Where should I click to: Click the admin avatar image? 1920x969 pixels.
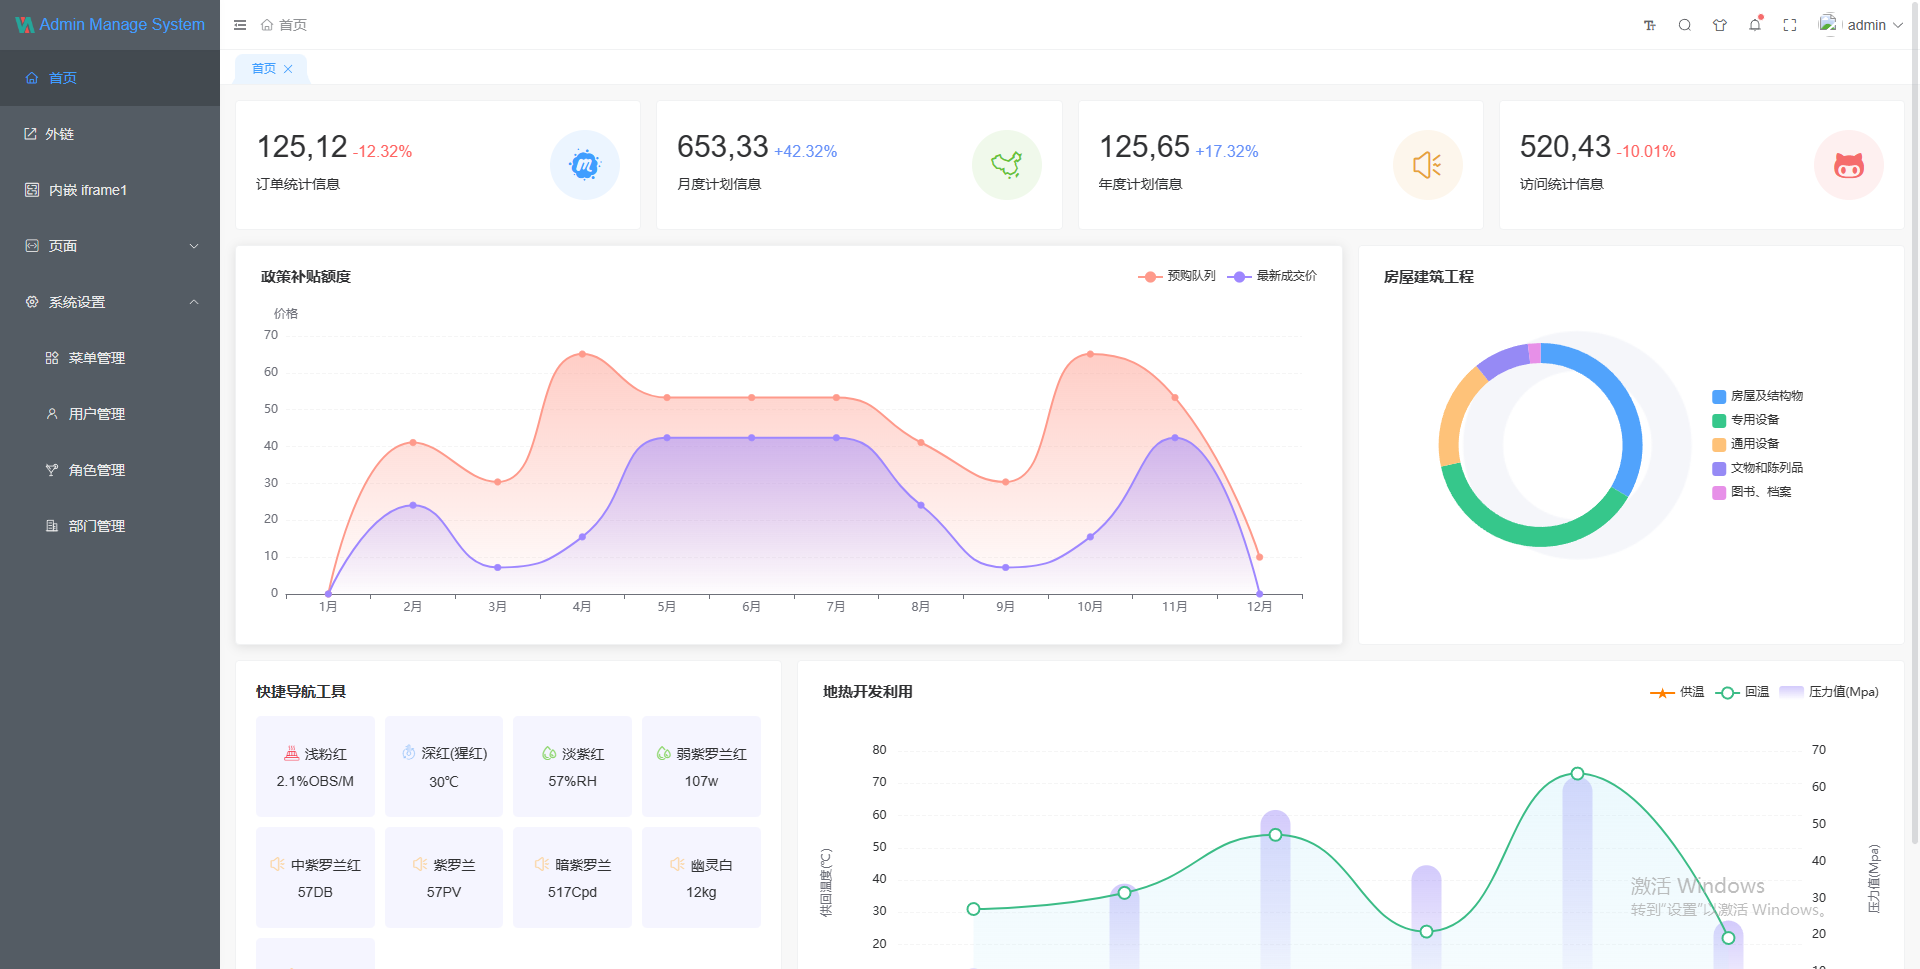coord(1828,23)
